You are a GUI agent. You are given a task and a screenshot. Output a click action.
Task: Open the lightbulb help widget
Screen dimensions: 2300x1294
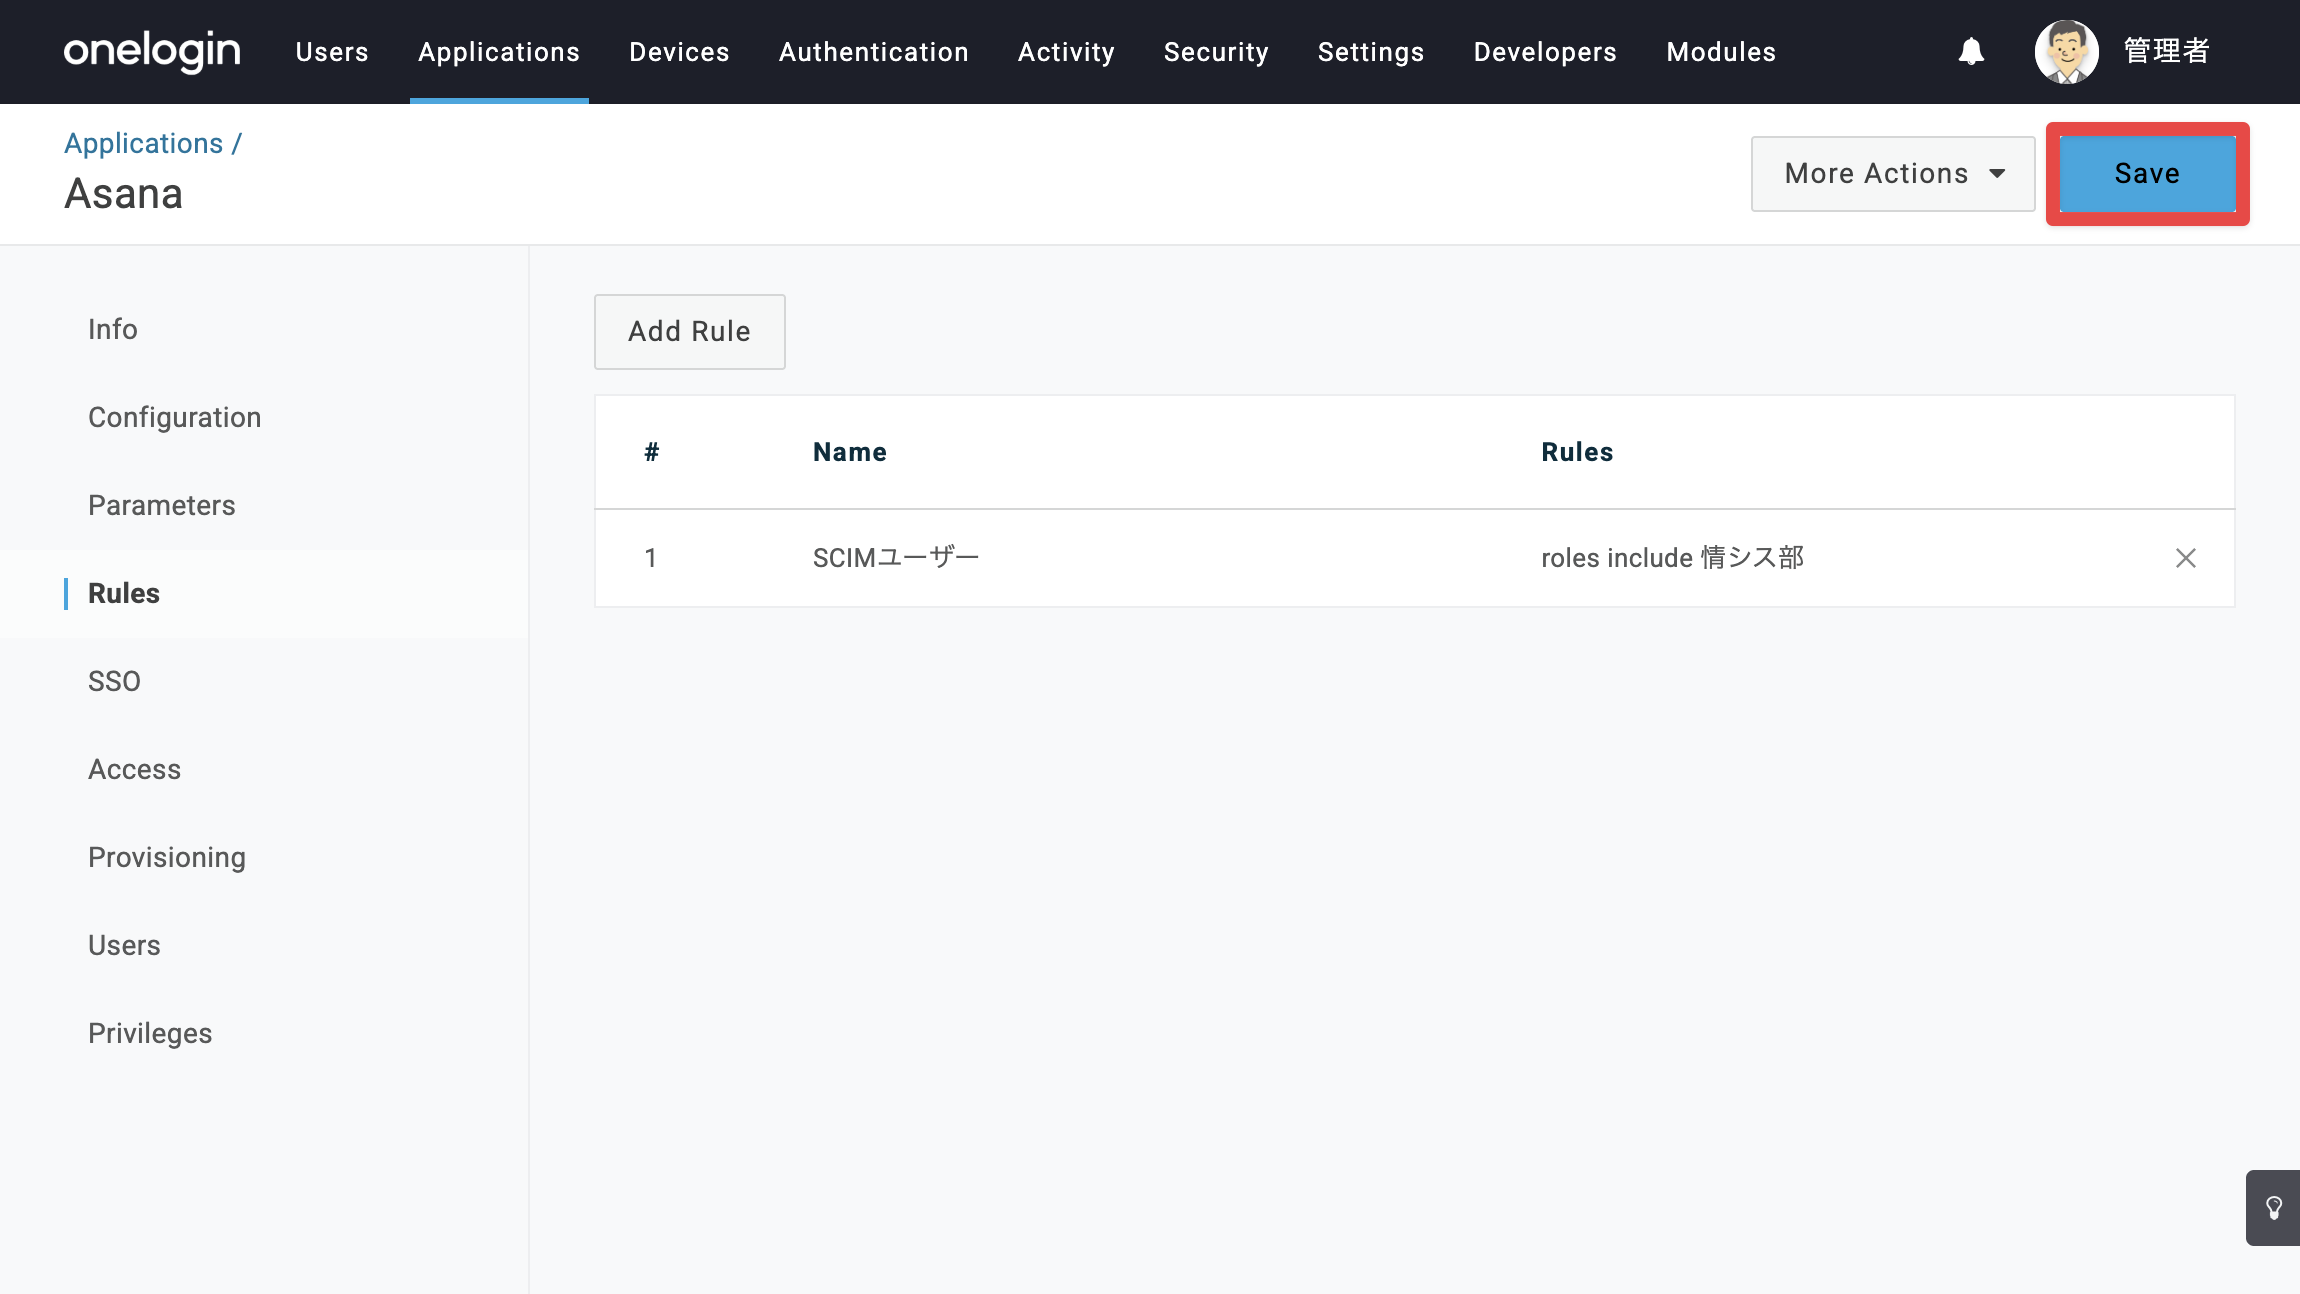(2274, 1208)
